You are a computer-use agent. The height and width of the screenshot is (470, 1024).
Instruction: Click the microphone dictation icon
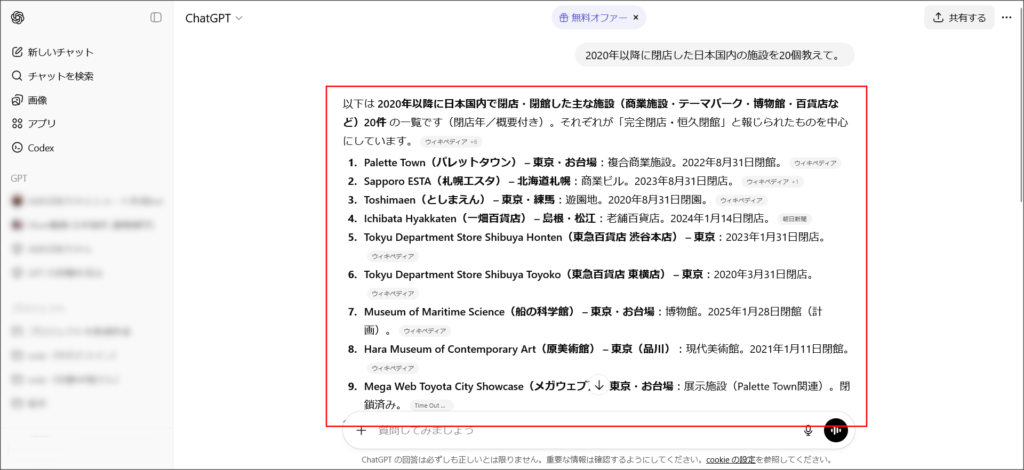tap(808, 430)
